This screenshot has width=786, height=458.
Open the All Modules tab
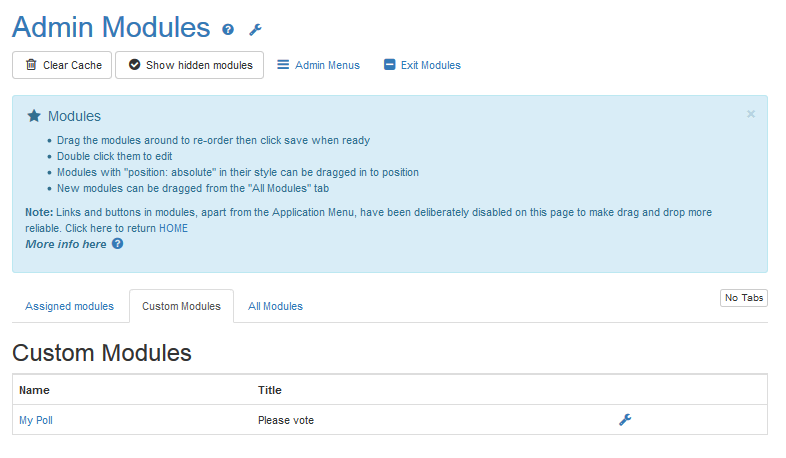pos(275,306)
